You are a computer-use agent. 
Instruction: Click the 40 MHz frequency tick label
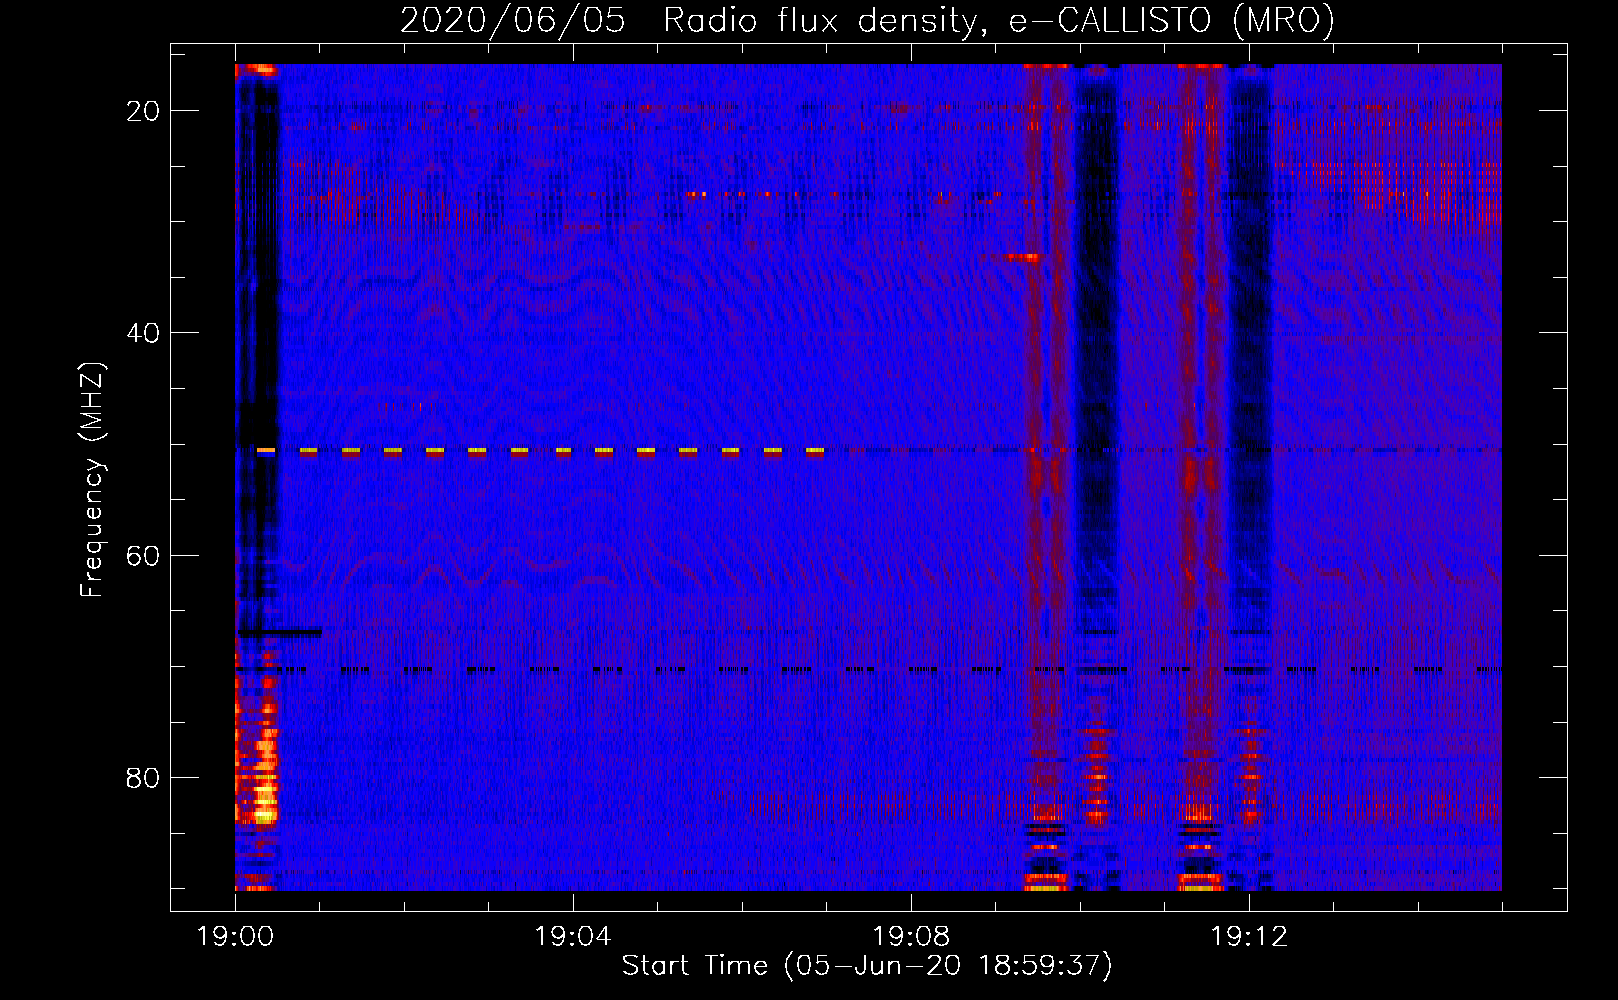tap(143, 333)
